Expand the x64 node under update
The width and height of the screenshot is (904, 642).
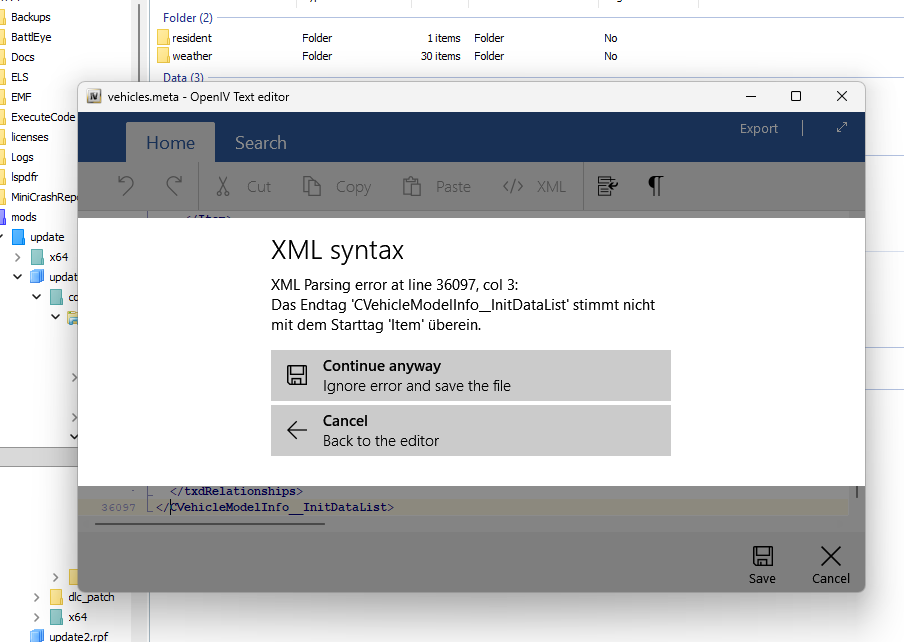(x=17, y=257)
